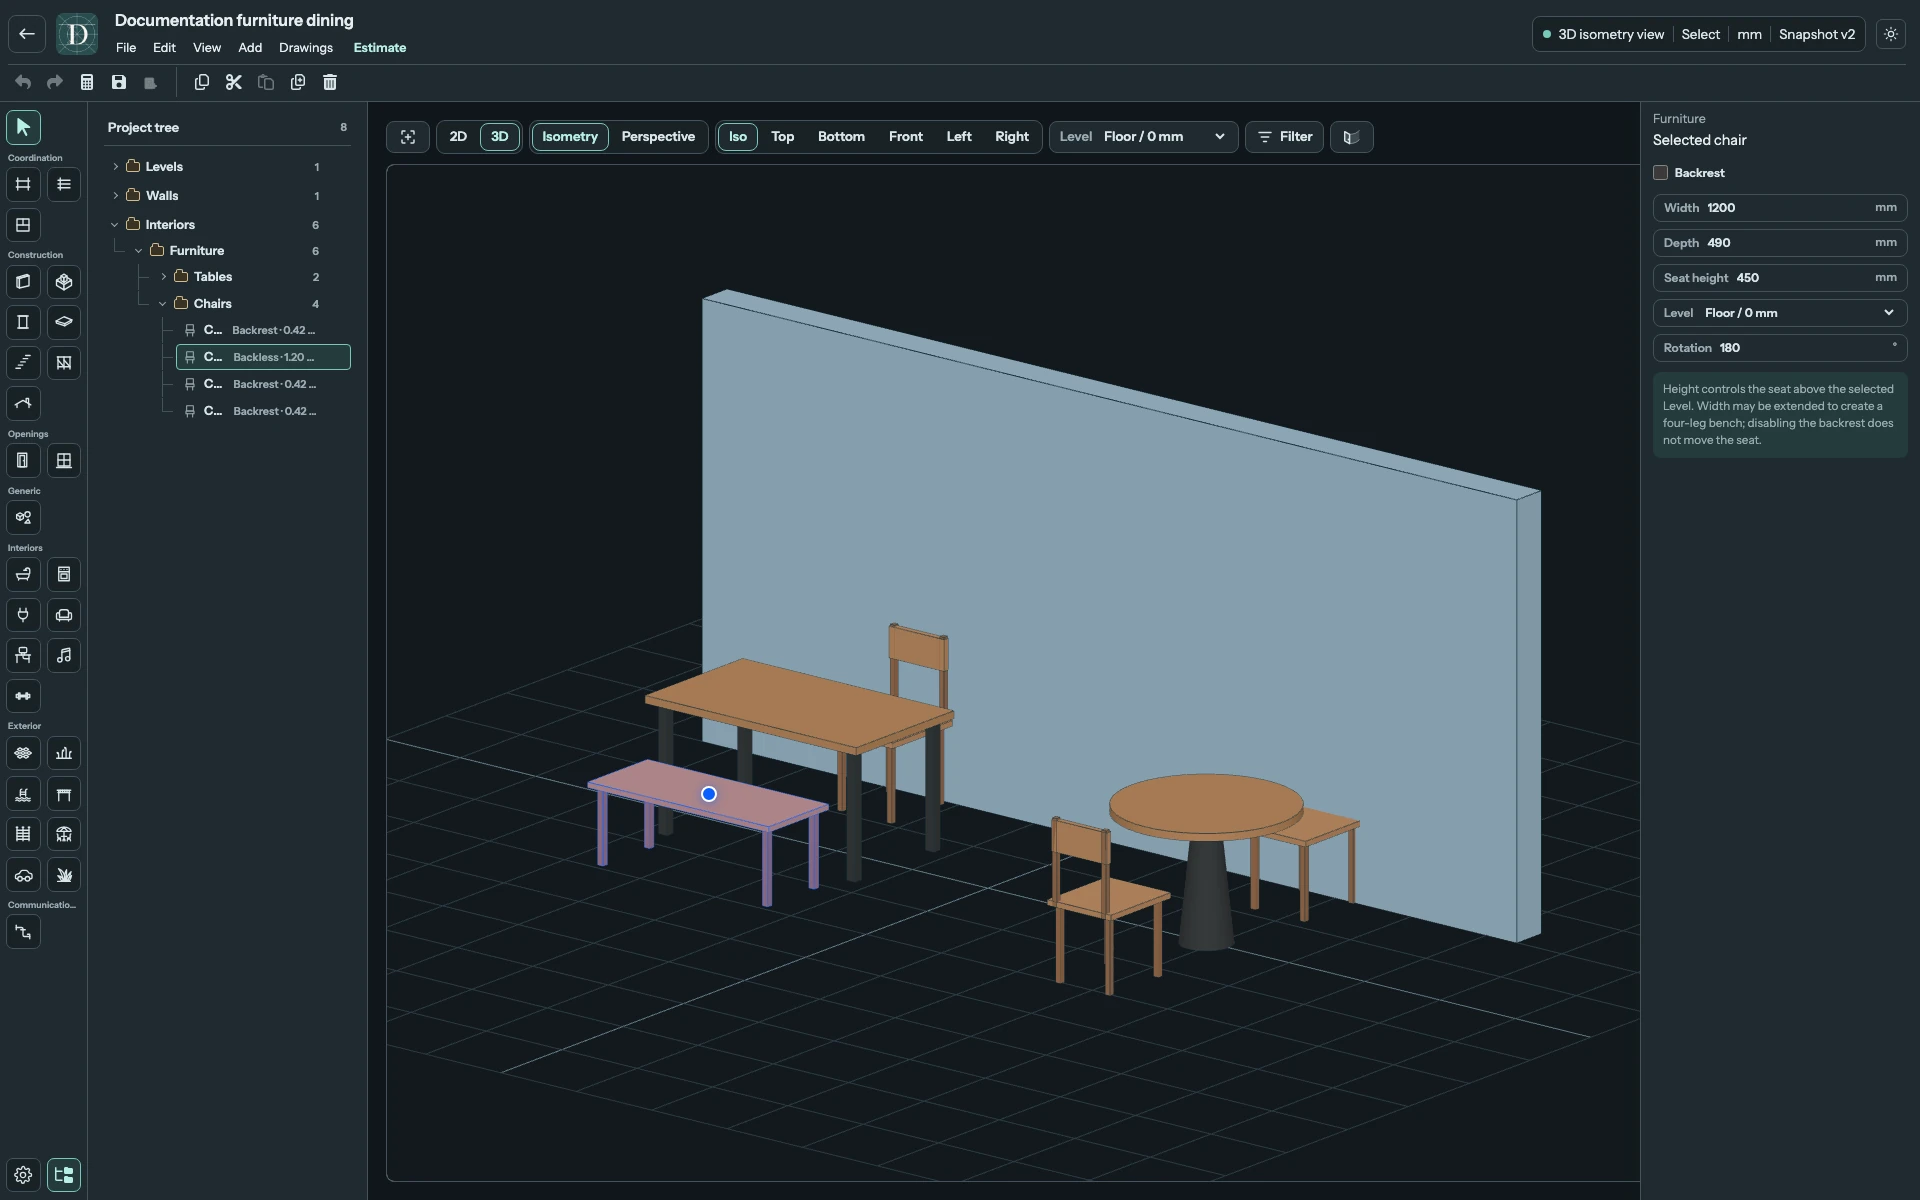This screenshot has height=1200, width=1920.
Task: Pick the car vehicle tool
Action: click(23, 875)
